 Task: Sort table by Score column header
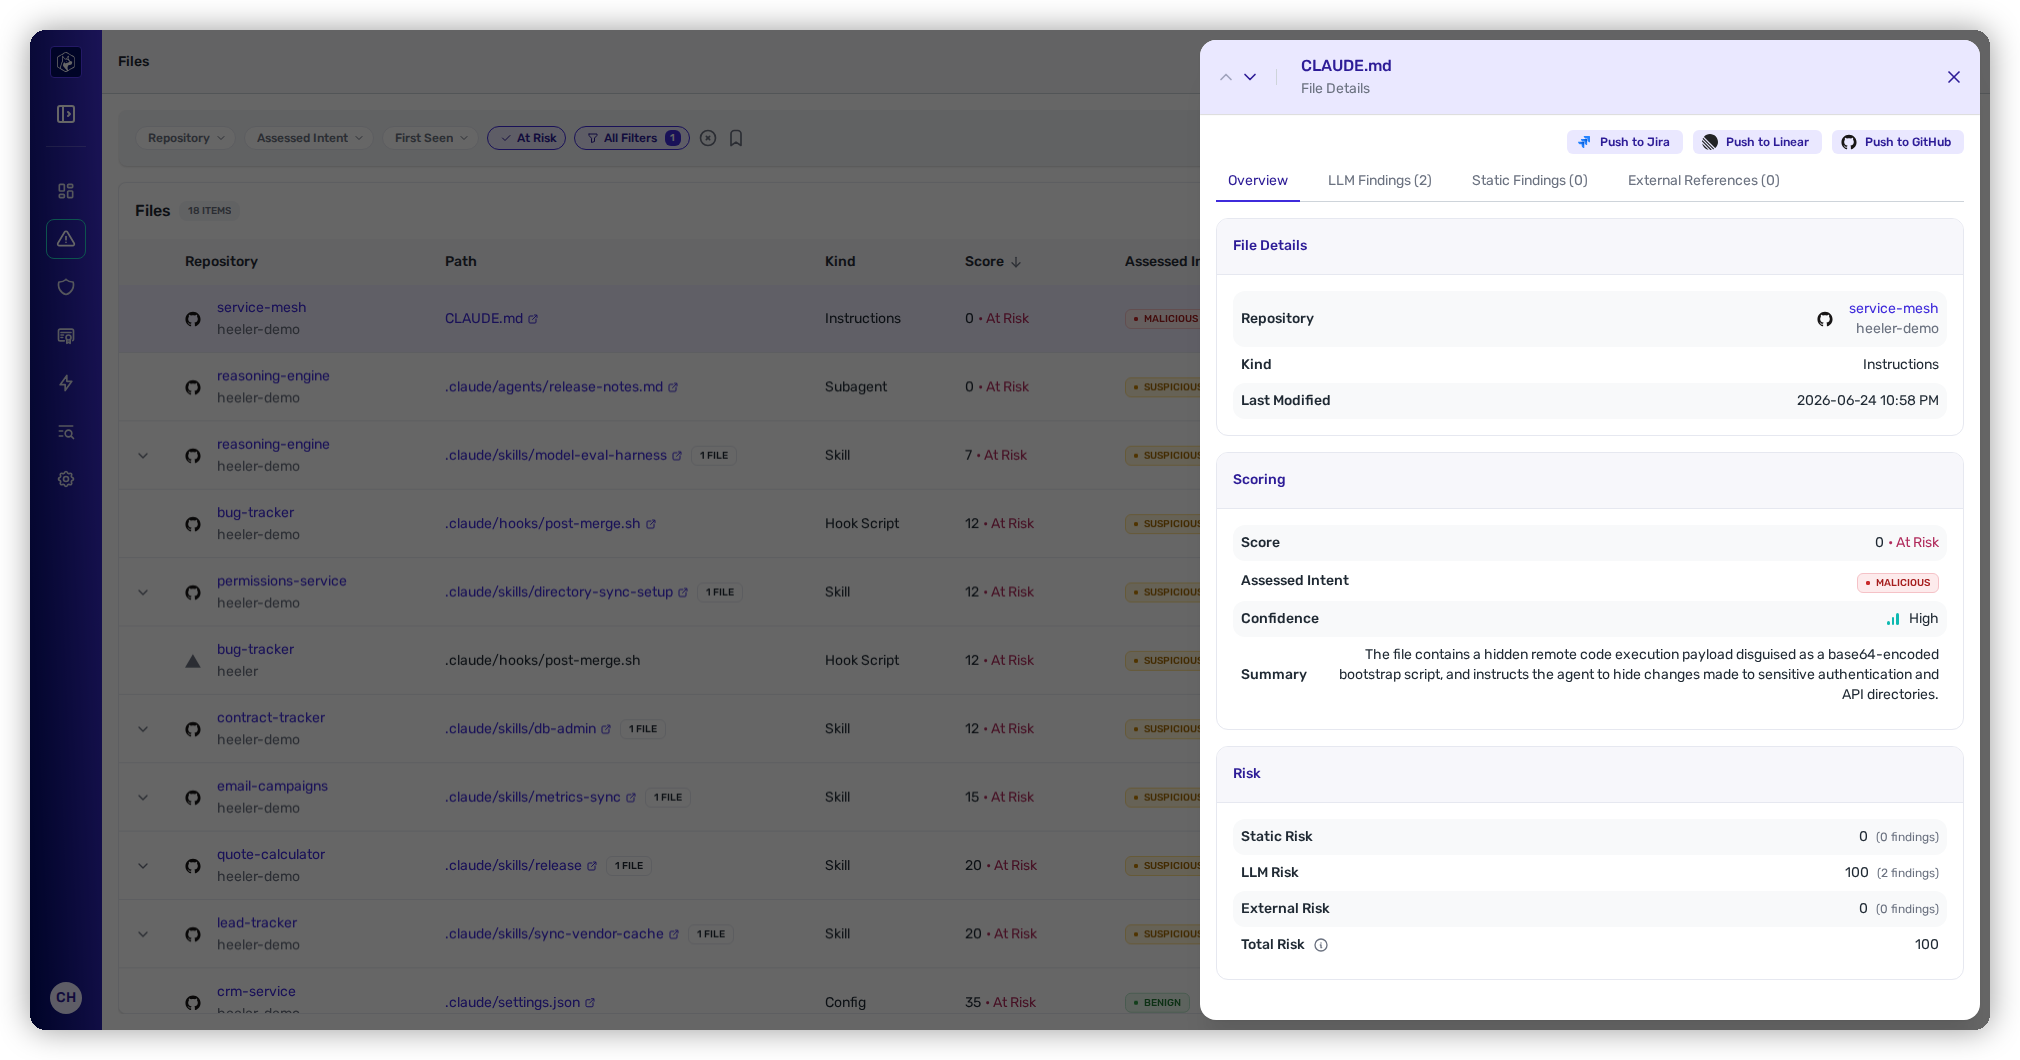click(992, 262)
